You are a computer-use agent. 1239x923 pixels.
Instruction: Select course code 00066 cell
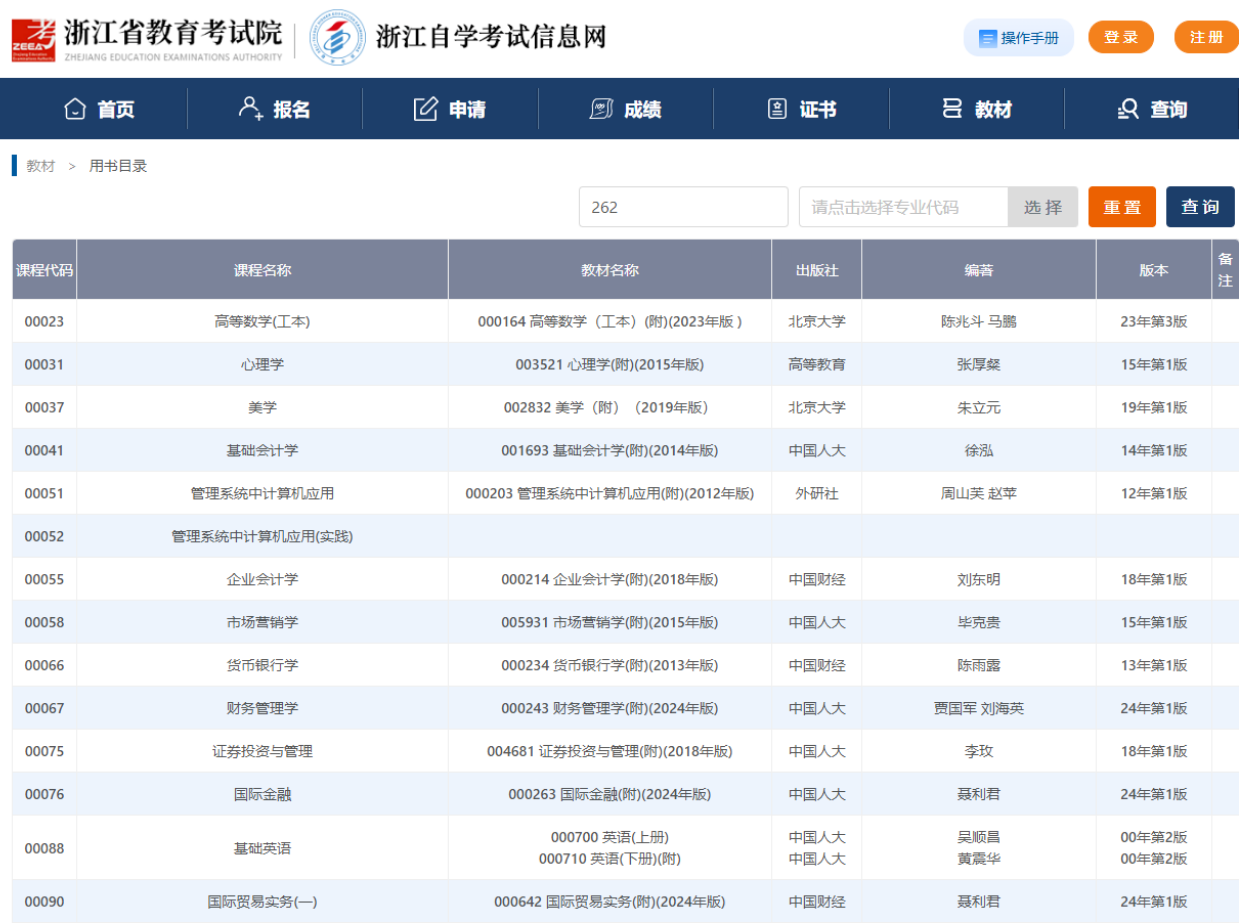44,665
